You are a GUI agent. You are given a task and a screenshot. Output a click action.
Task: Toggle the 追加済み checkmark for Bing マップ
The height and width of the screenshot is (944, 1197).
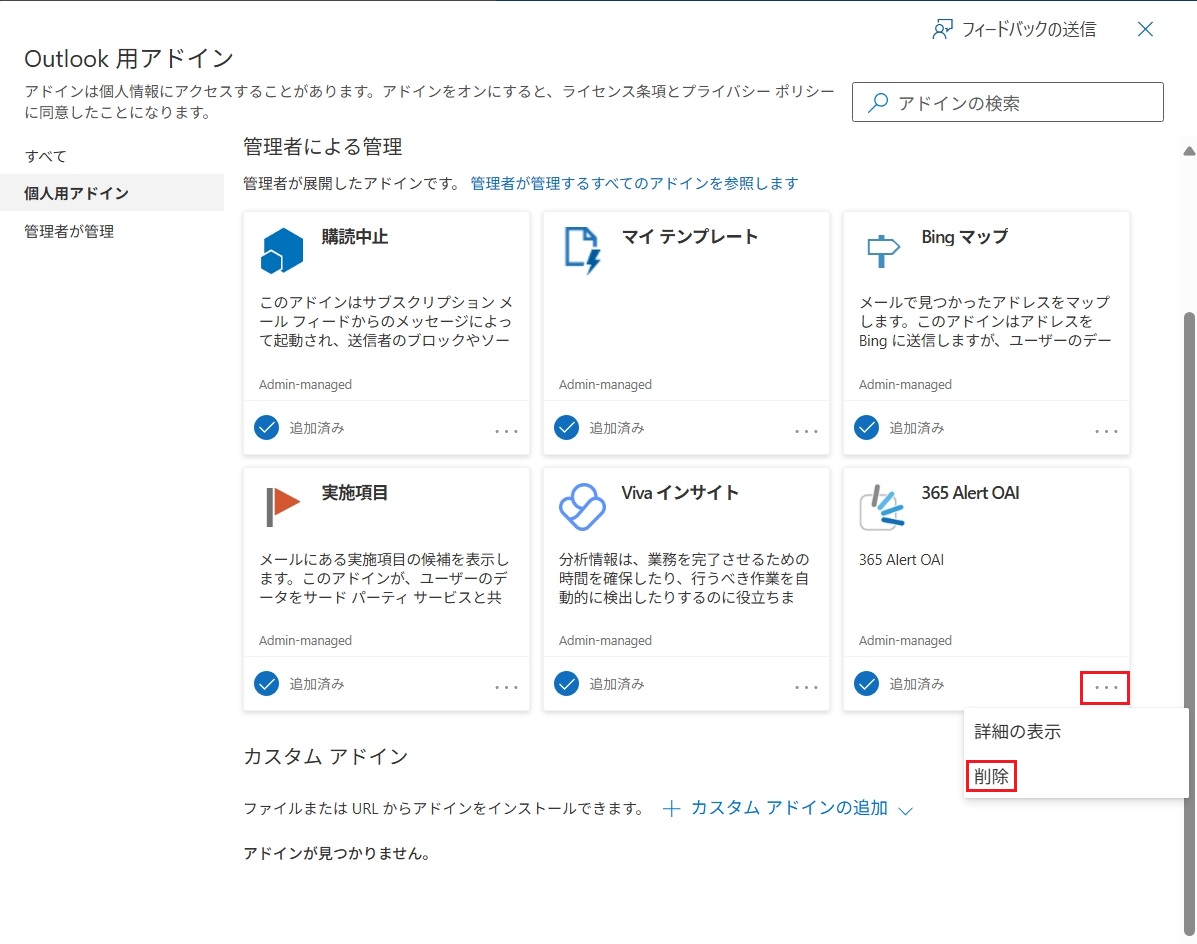coord(866,428)
